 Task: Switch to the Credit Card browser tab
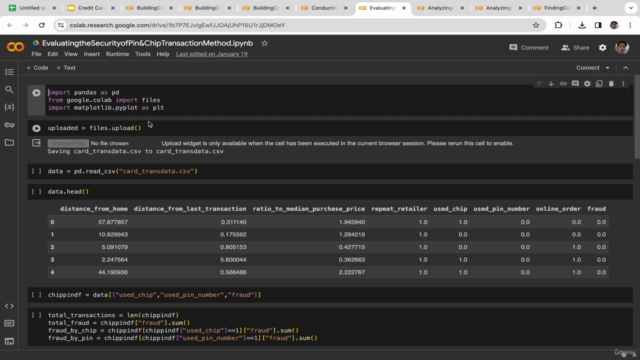click(91, 8)
